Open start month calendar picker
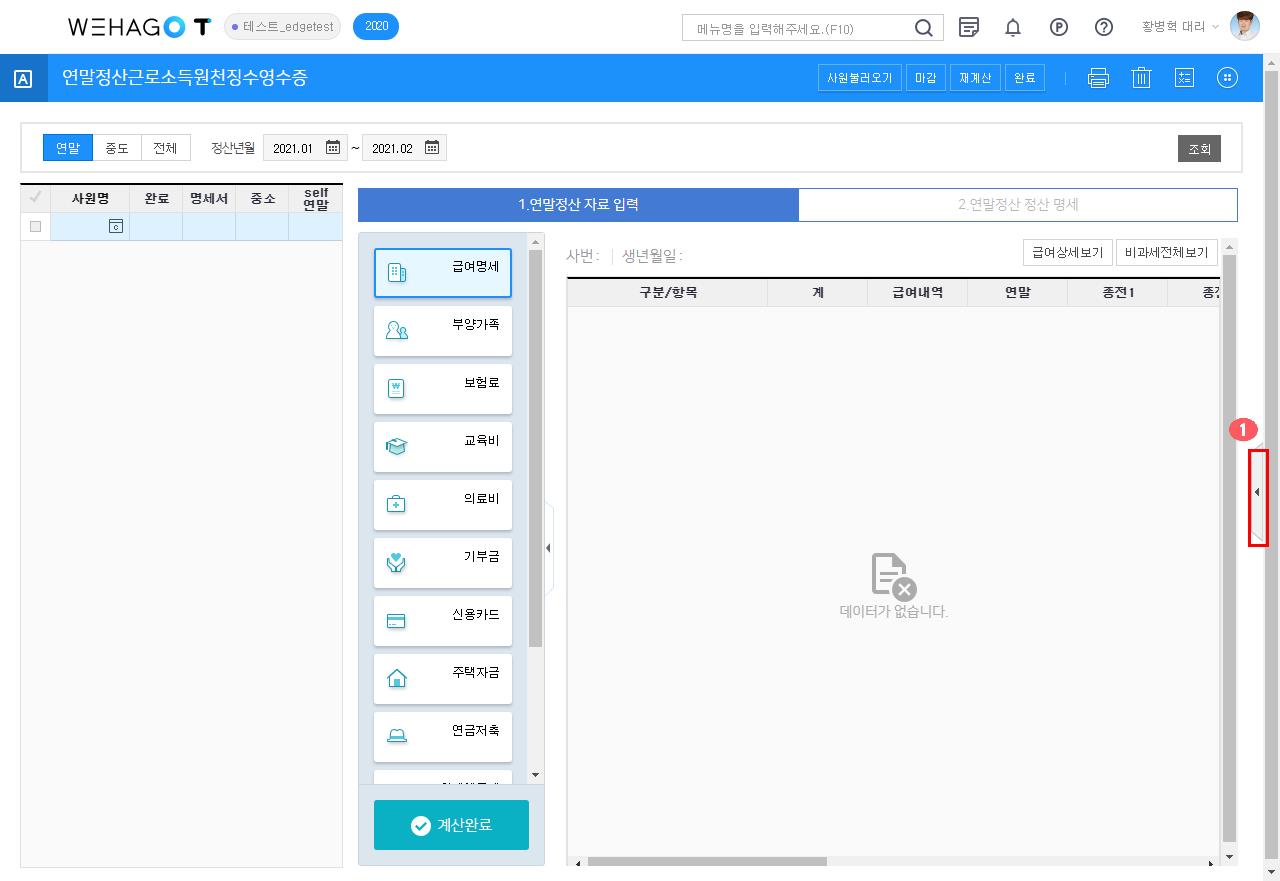This screenshot has width=1280, height=881. pyautogui.click(x=333, y=148)
